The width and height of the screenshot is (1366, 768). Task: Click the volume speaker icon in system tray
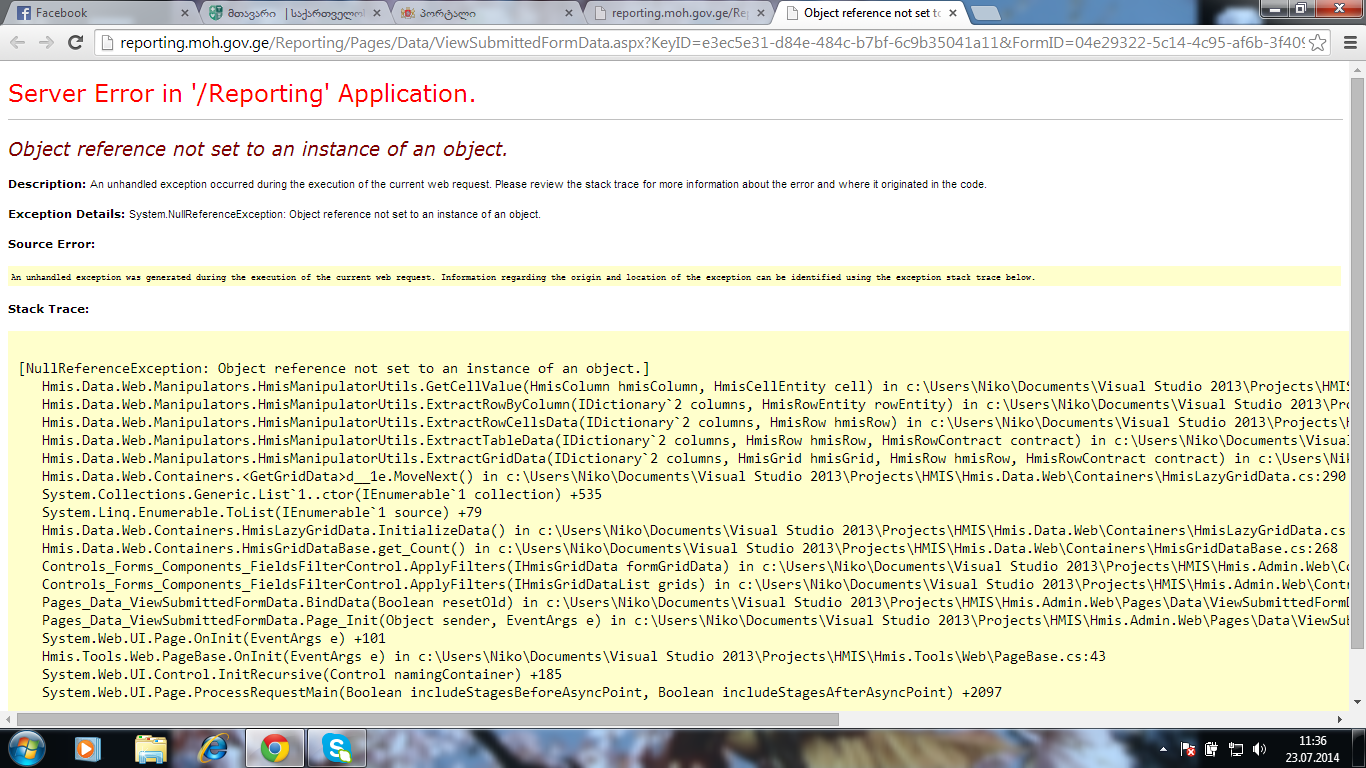click(x=1259, y=748)
